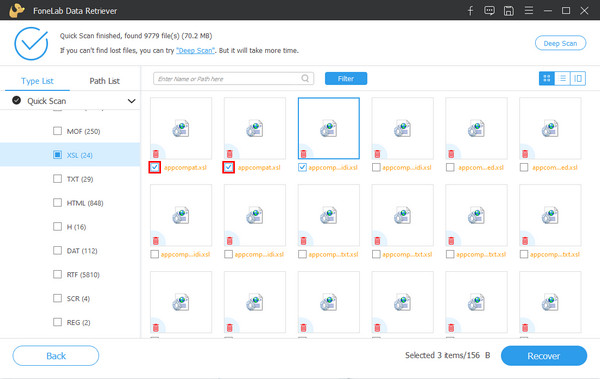This screenshot has width=600, height=379.
Task: Switch to thumbnail grid view
Action: (x=547, y=78)
